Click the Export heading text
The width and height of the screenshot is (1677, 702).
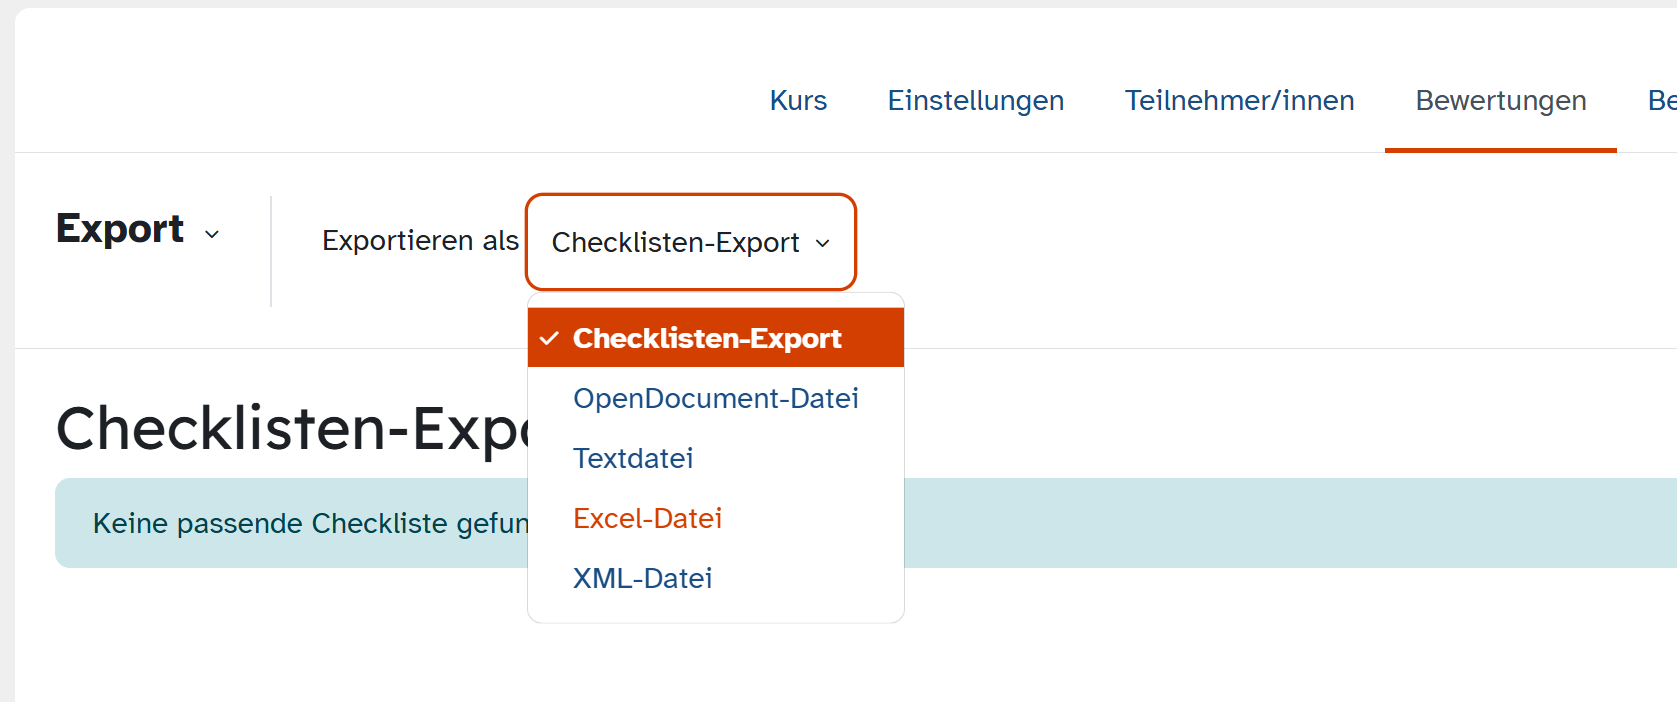tap(120, 229)
